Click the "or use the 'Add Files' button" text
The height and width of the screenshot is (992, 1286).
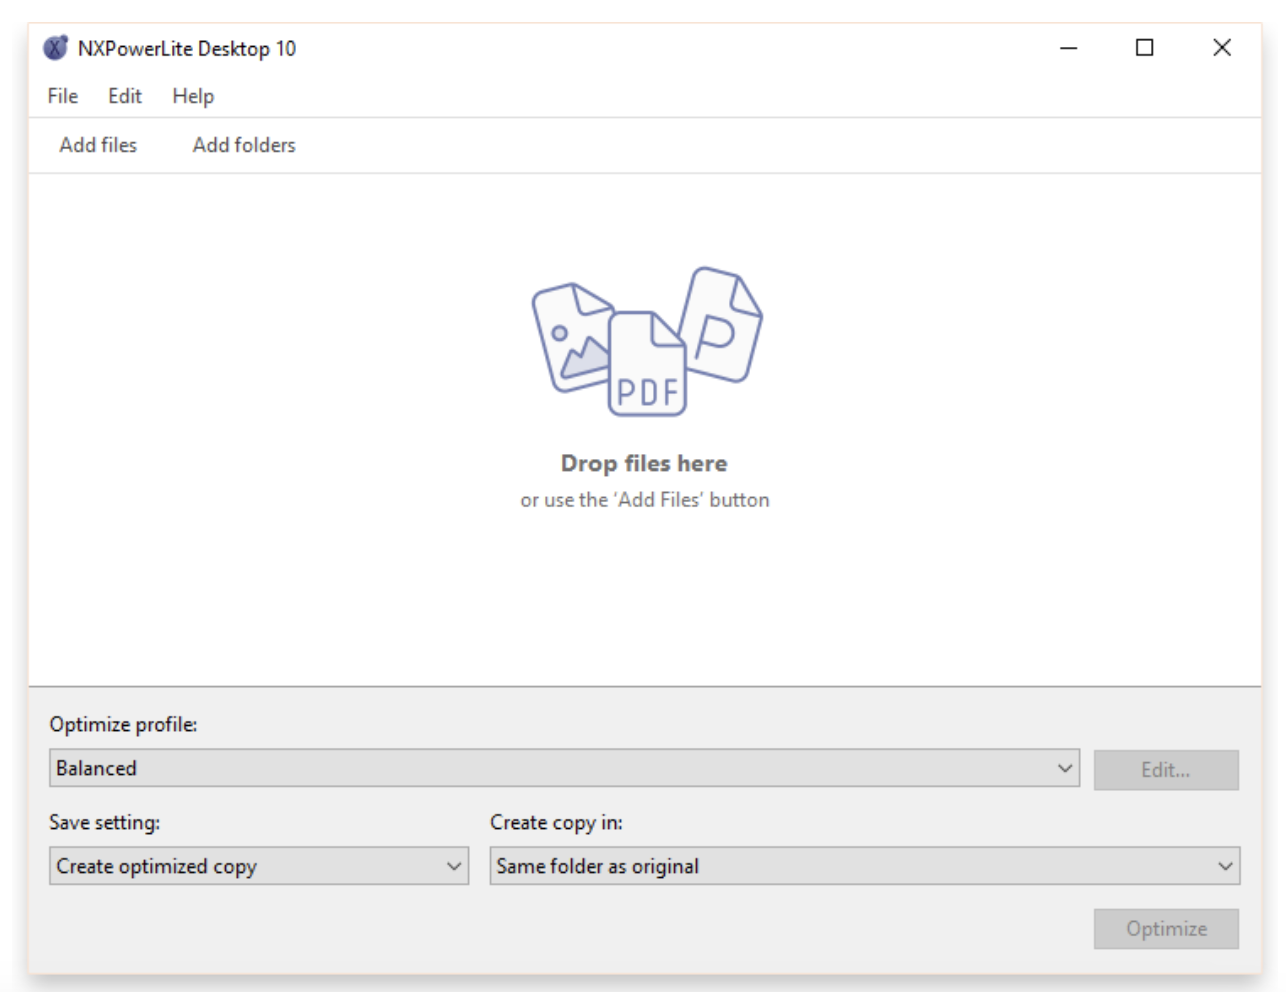pyautogui.click(x=645, y=500)
